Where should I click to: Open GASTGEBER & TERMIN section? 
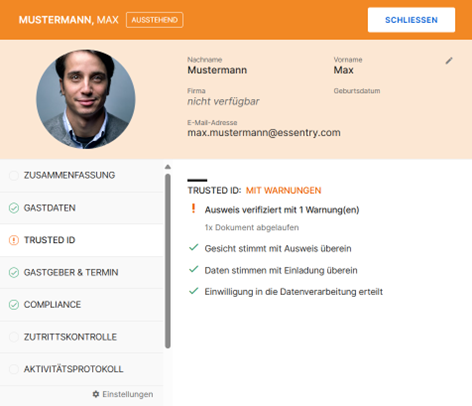(x=82, y=272)
